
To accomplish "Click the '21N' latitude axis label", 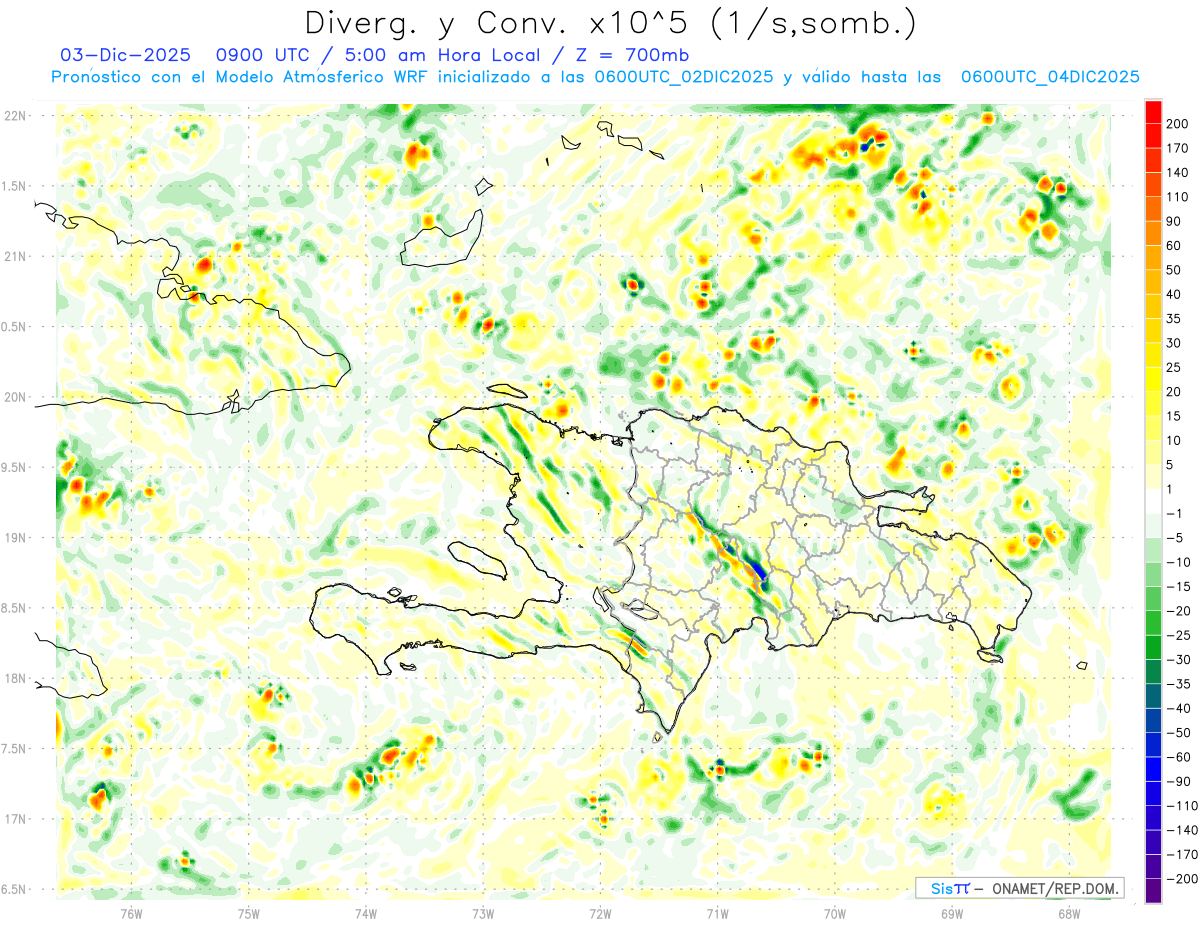I will 14,256.
